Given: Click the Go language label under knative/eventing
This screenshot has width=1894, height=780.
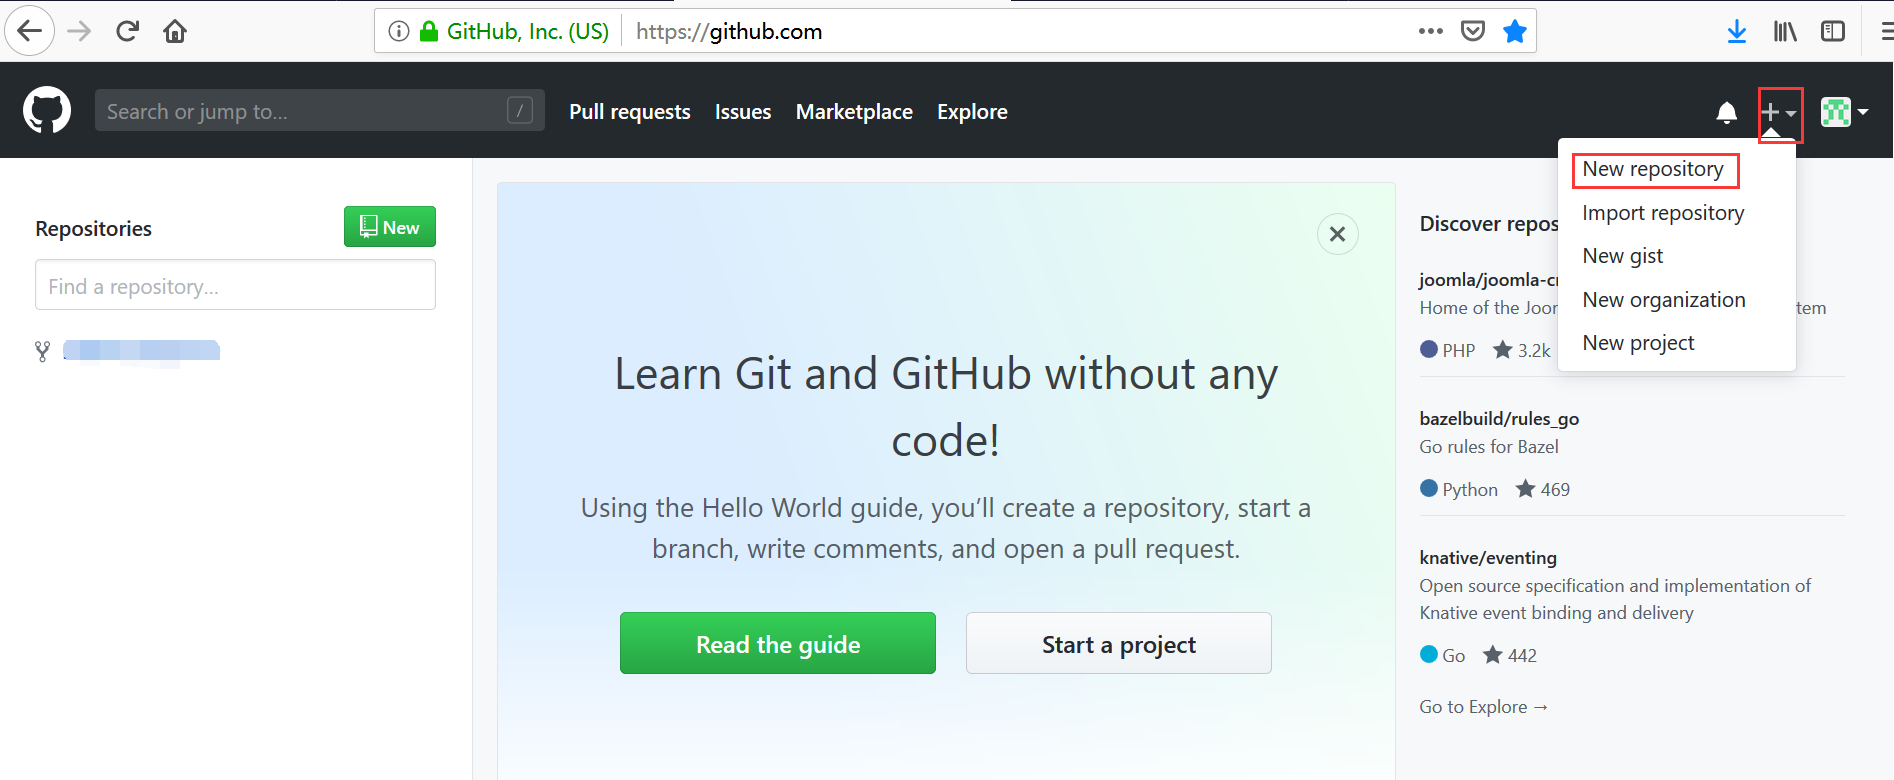Looking at the screenshot, I should pyautogui.click(x=1454, y=655).
